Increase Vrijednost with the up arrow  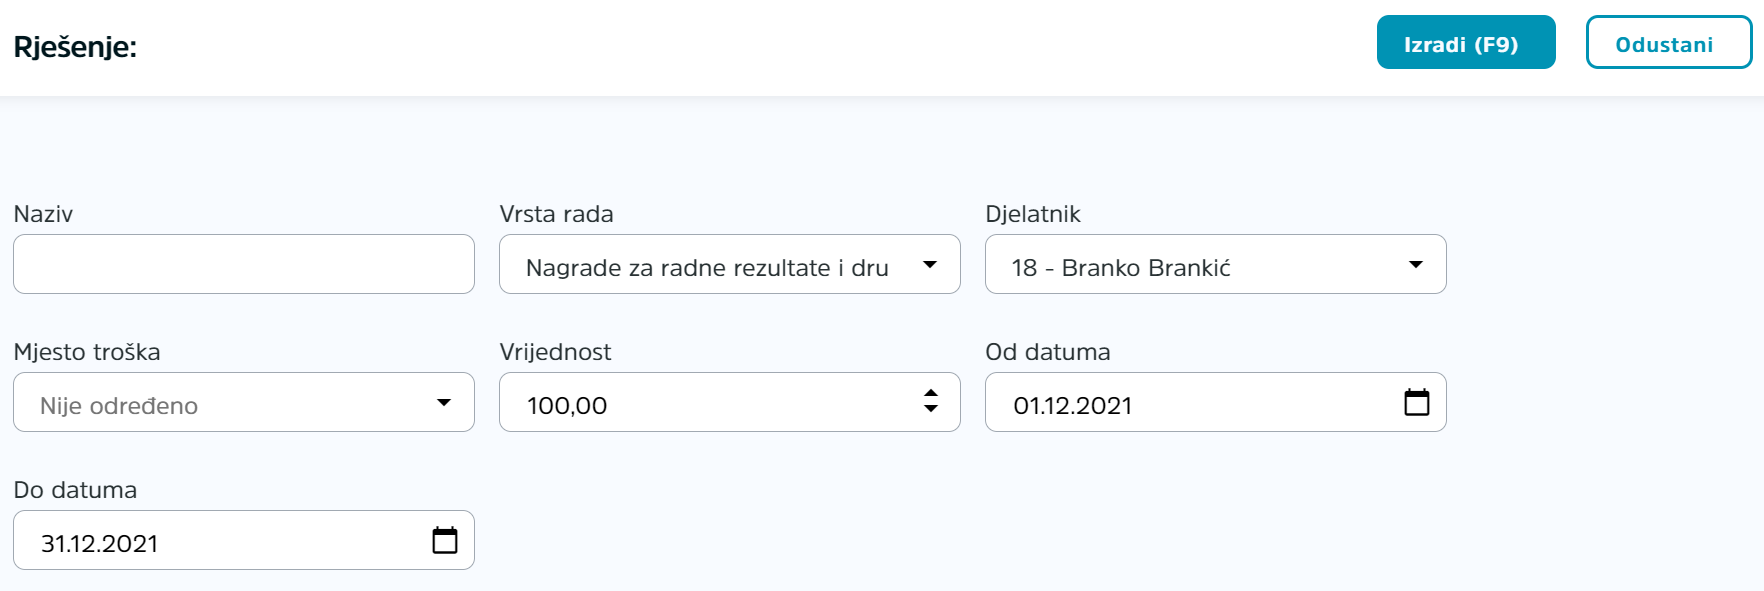coord(931,393)
